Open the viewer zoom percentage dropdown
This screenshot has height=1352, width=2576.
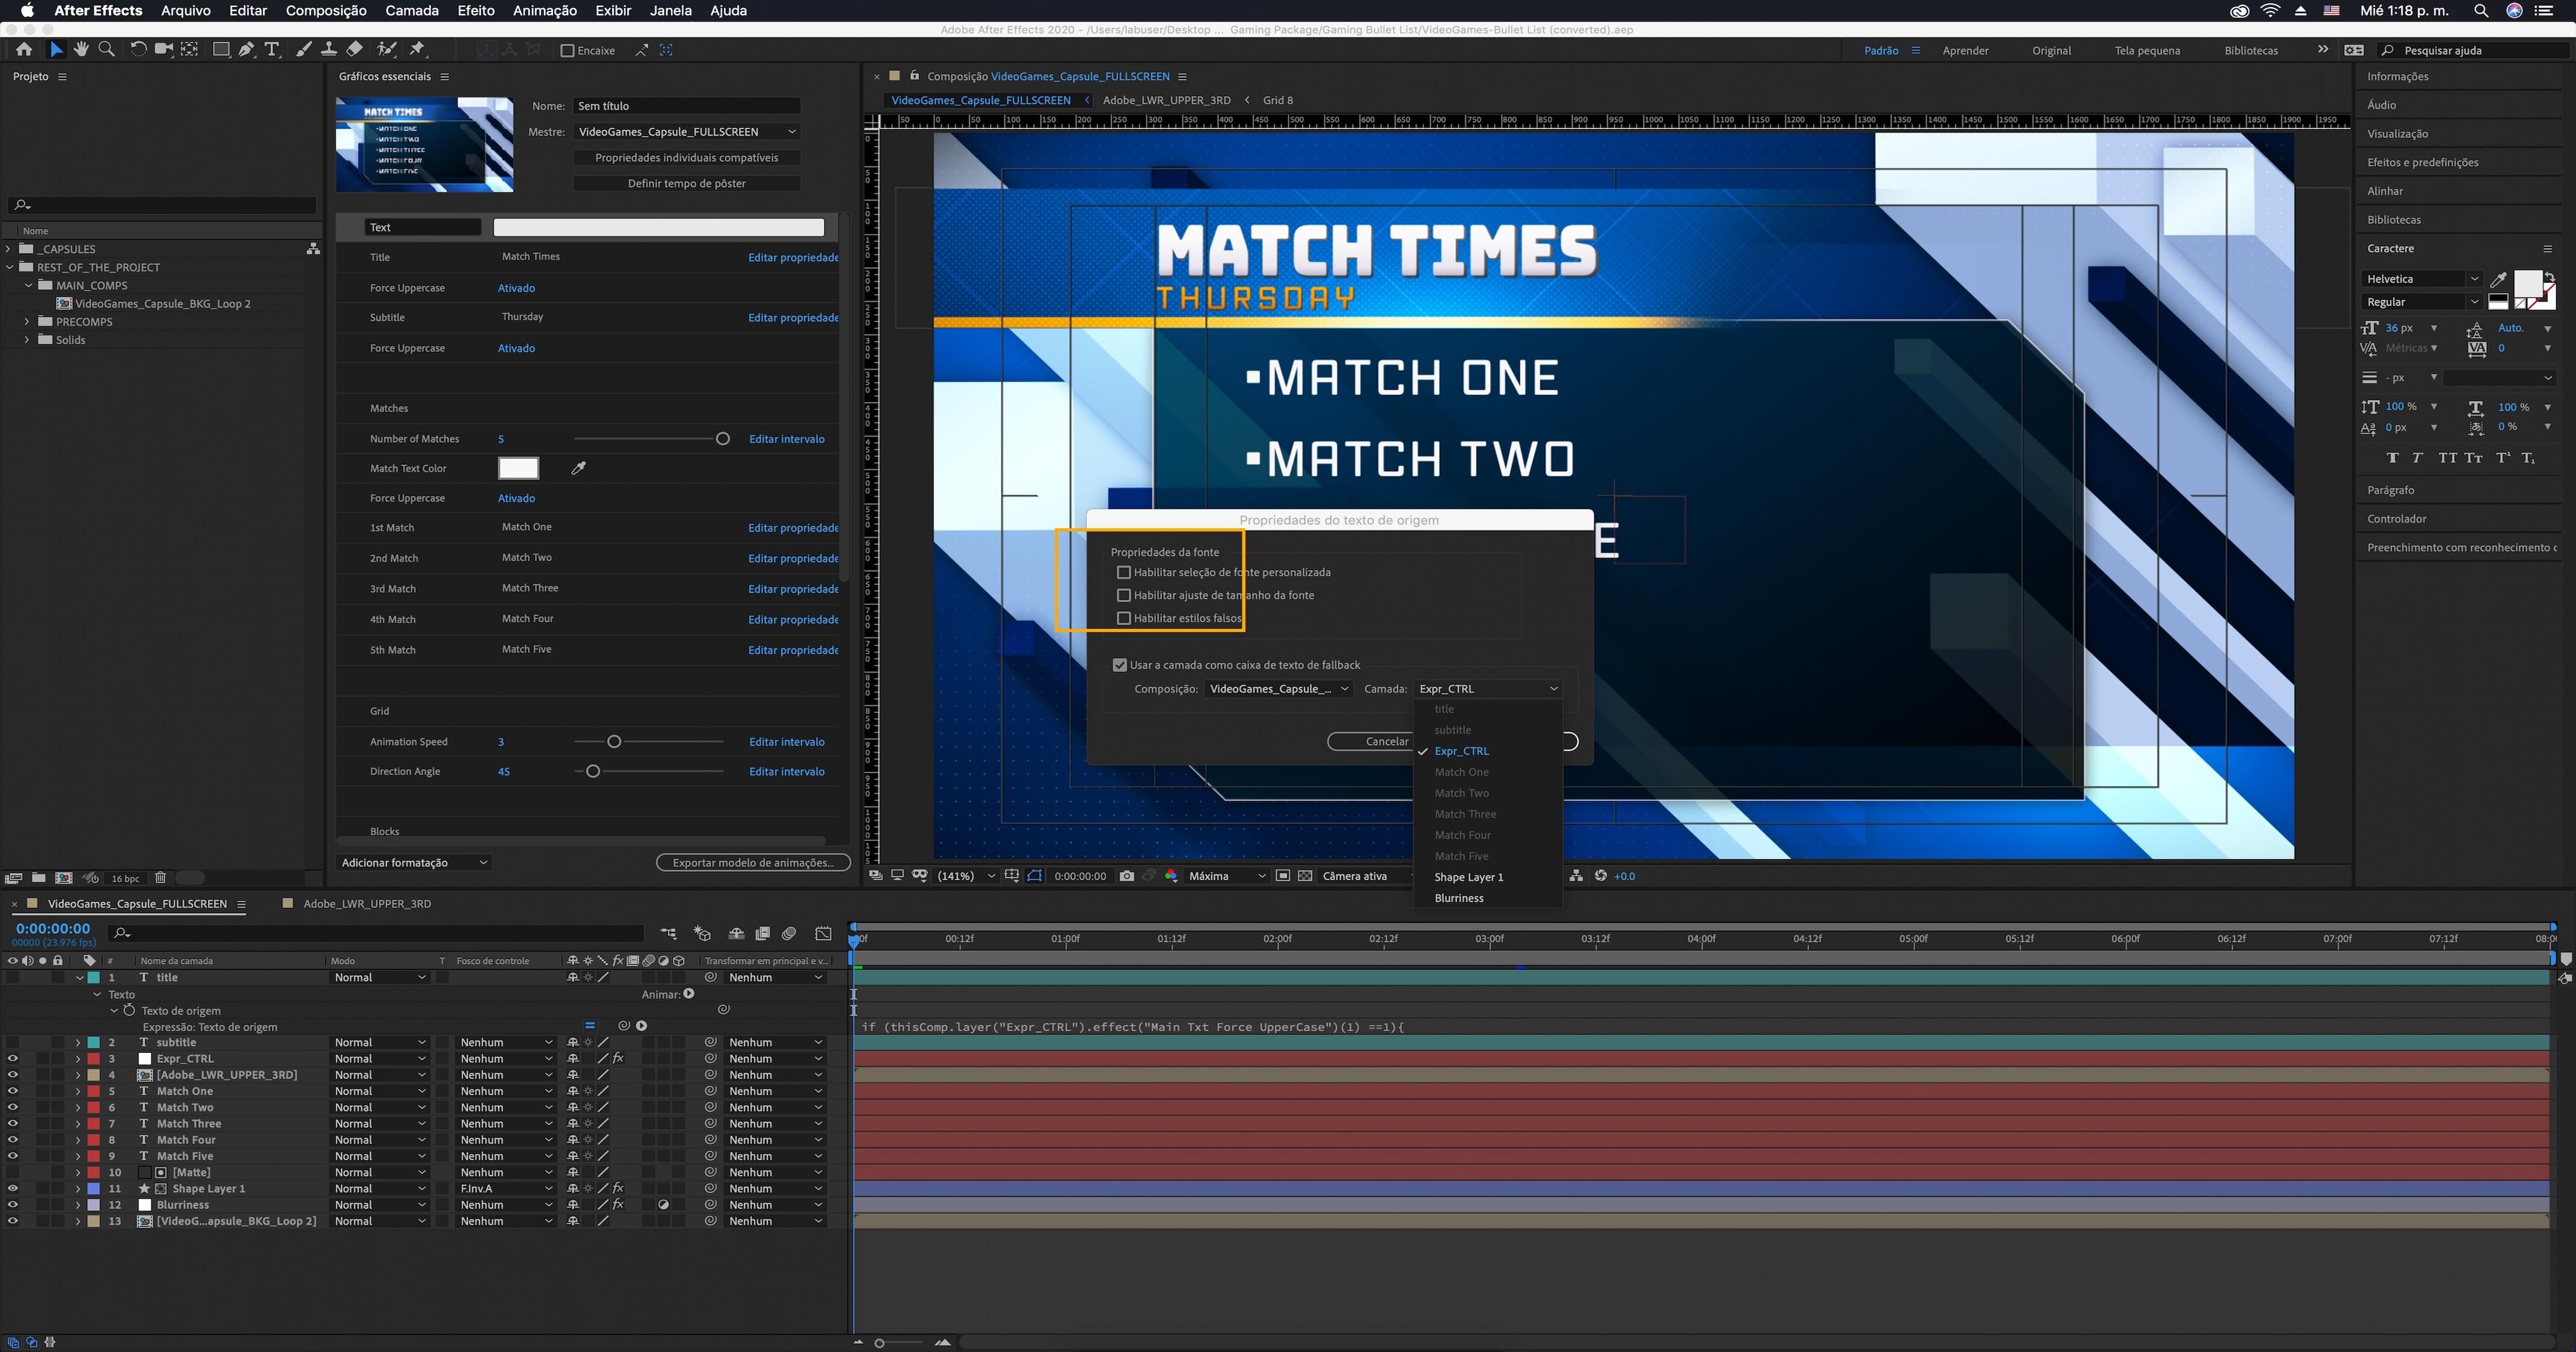coord(965,876)
